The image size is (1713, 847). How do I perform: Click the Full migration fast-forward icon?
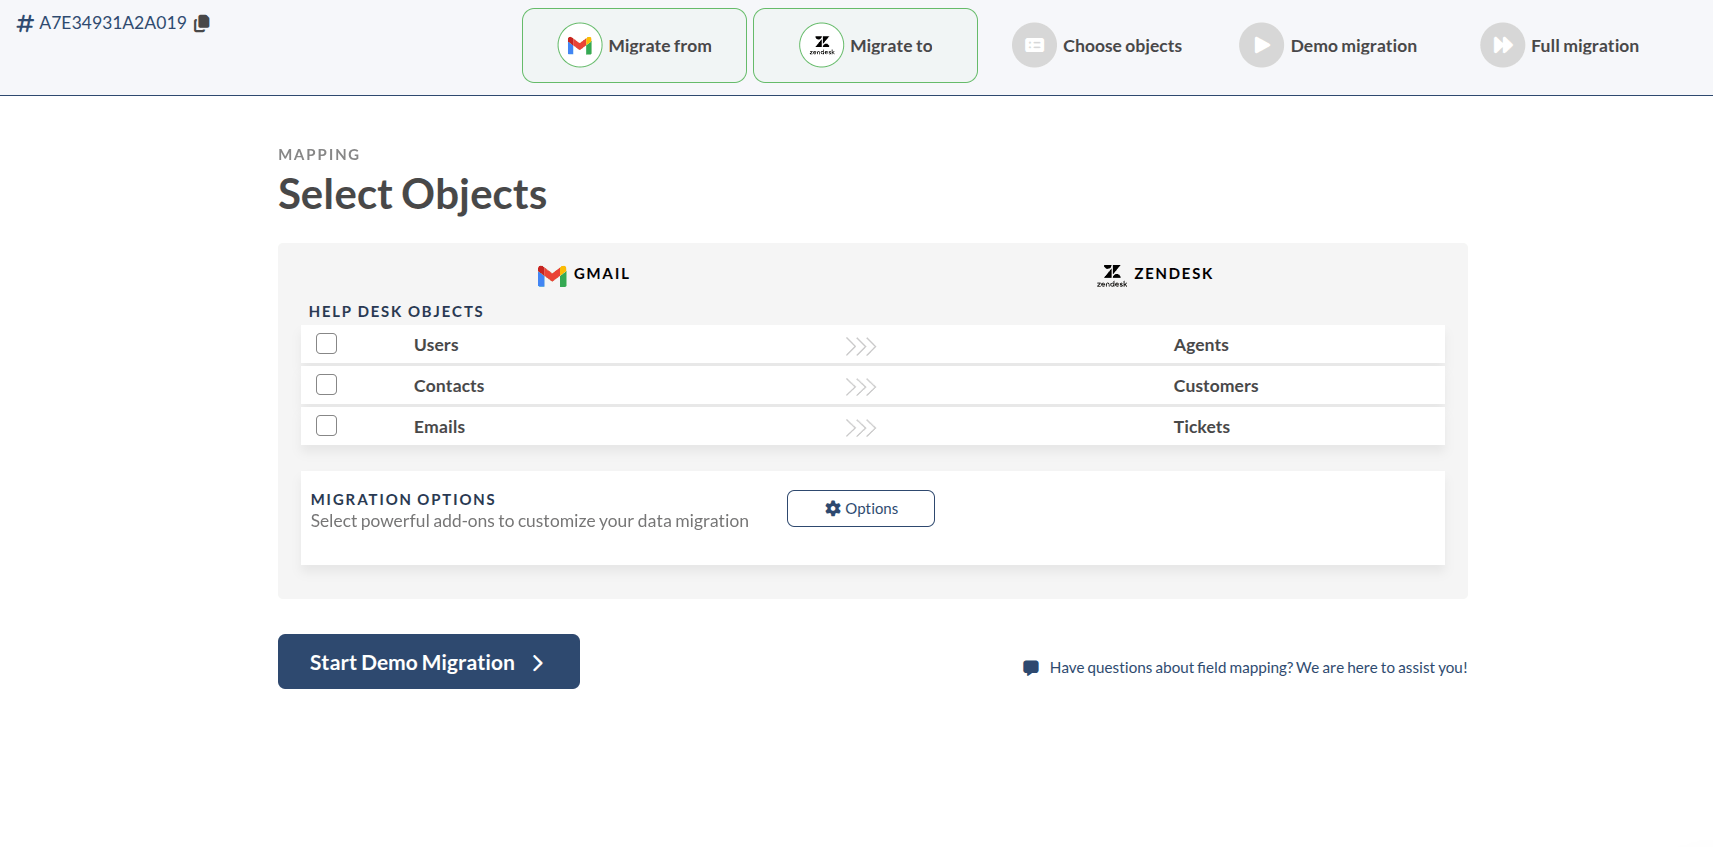[1502, 45]
